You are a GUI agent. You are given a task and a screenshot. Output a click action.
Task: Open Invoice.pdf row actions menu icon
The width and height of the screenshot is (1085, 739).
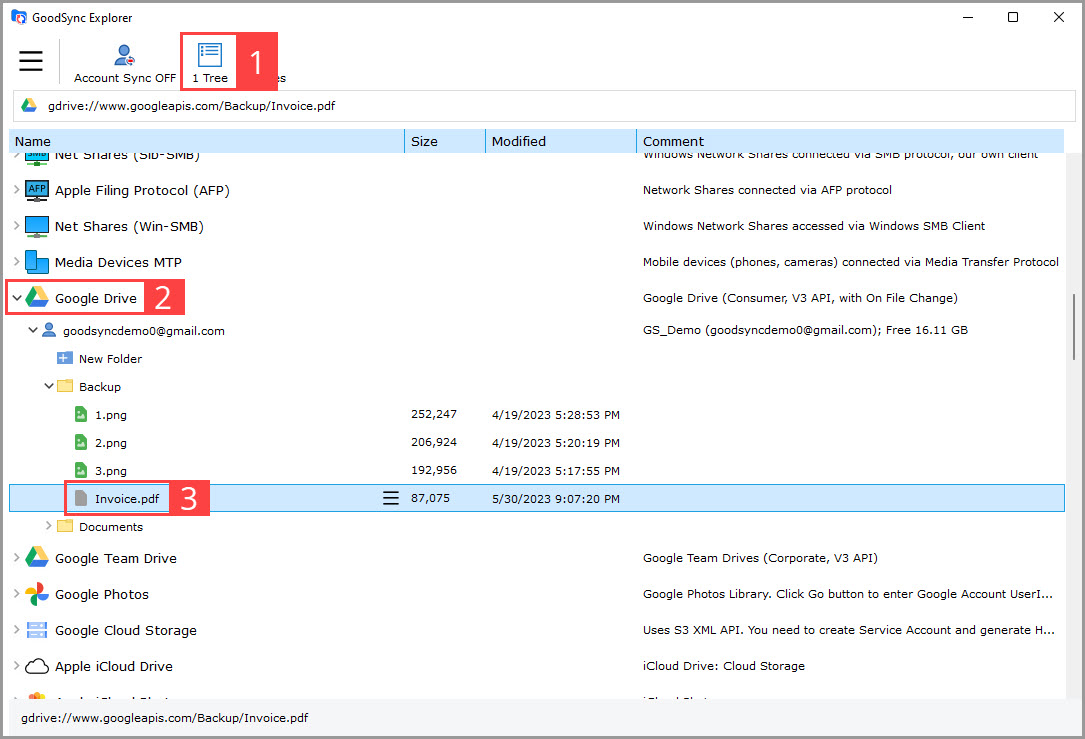click(x=391, y=498)
